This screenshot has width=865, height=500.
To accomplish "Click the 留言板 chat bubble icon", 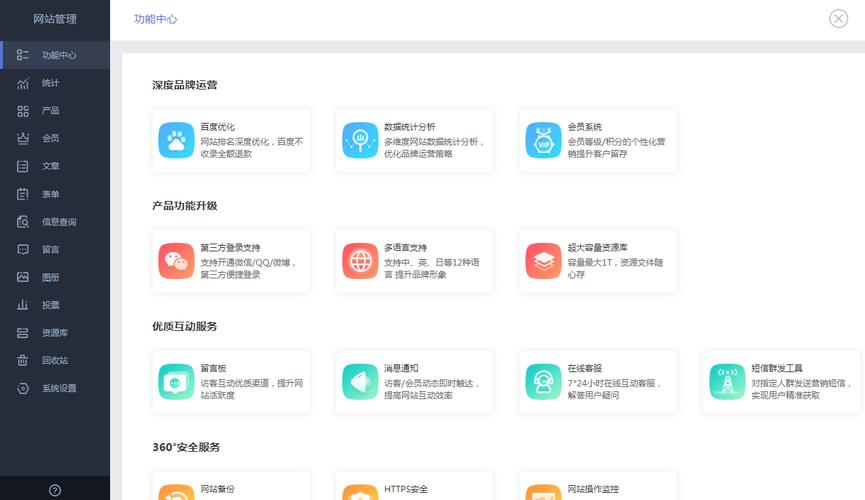I will click(176, 381).
